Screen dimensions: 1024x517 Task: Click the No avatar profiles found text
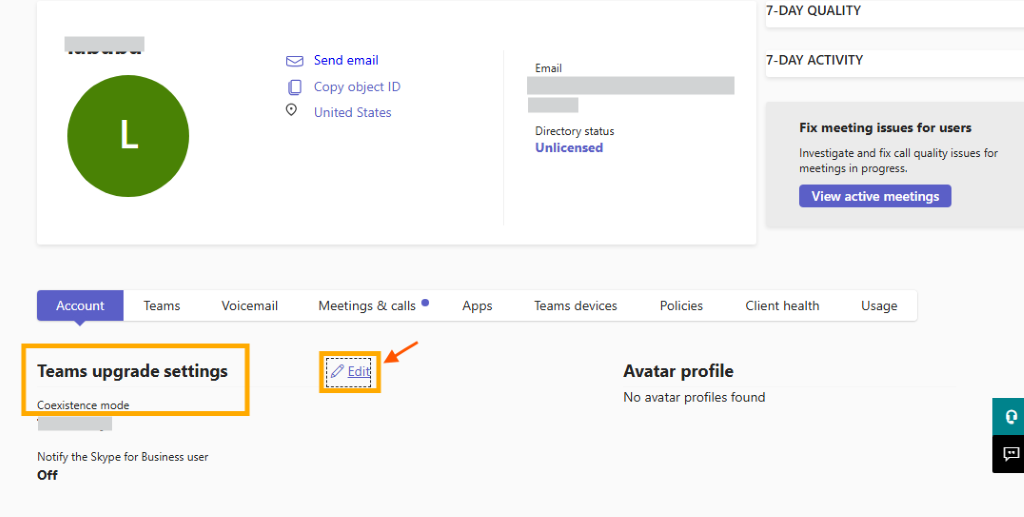694,397
